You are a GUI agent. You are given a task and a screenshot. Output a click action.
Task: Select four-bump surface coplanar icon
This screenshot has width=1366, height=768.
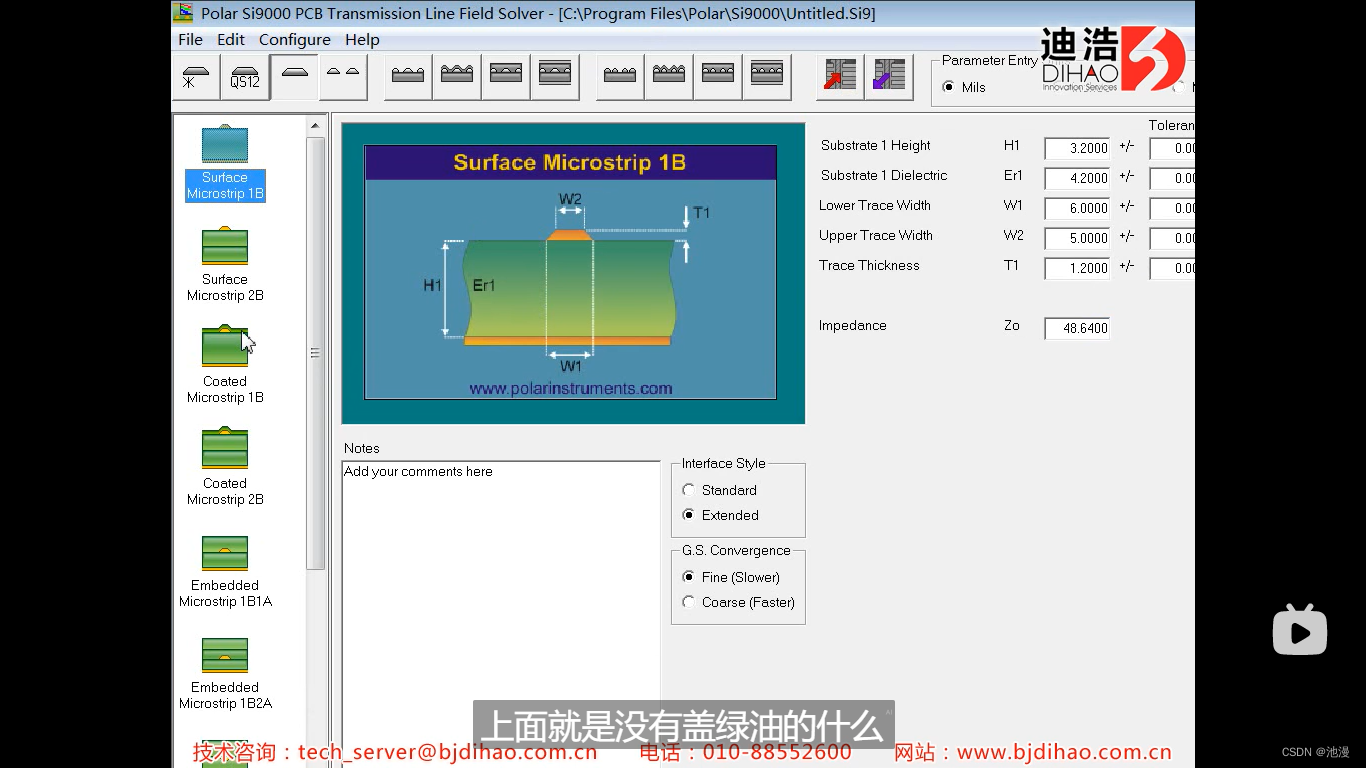tap(620, 77)
